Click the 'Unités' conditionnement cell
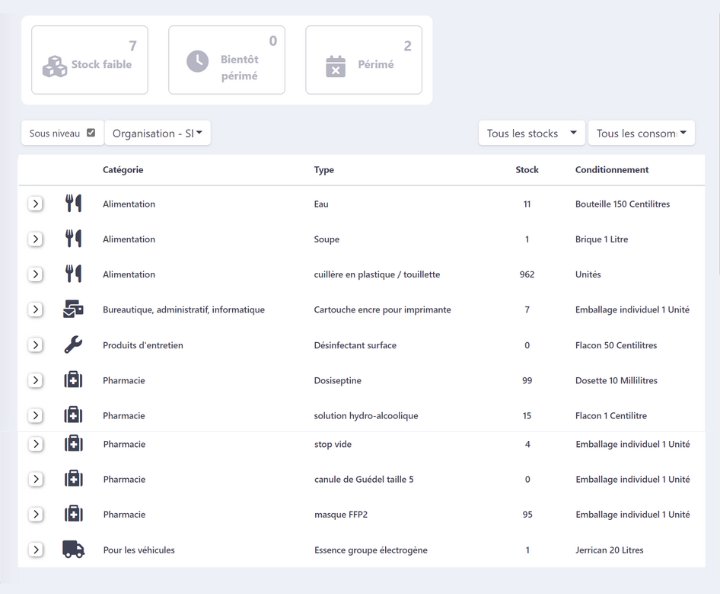This screenshot has height=594, width=720. 588,275
